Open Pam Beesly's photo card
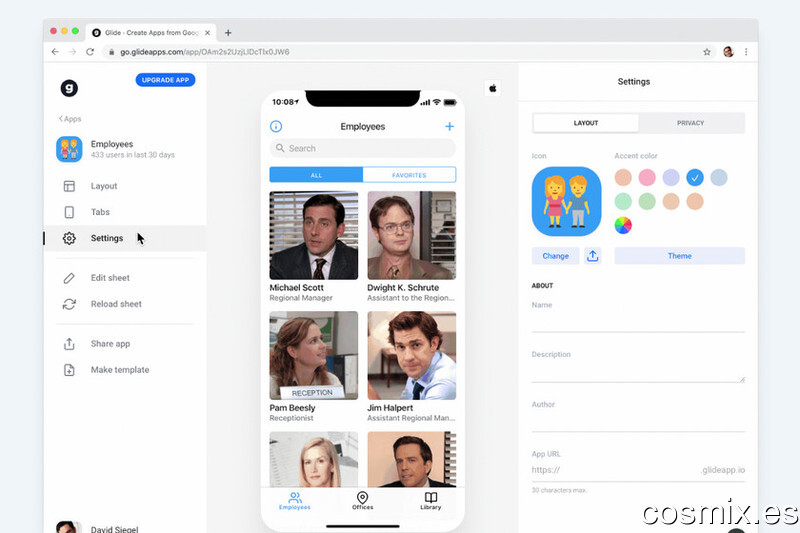 (314, 356)
